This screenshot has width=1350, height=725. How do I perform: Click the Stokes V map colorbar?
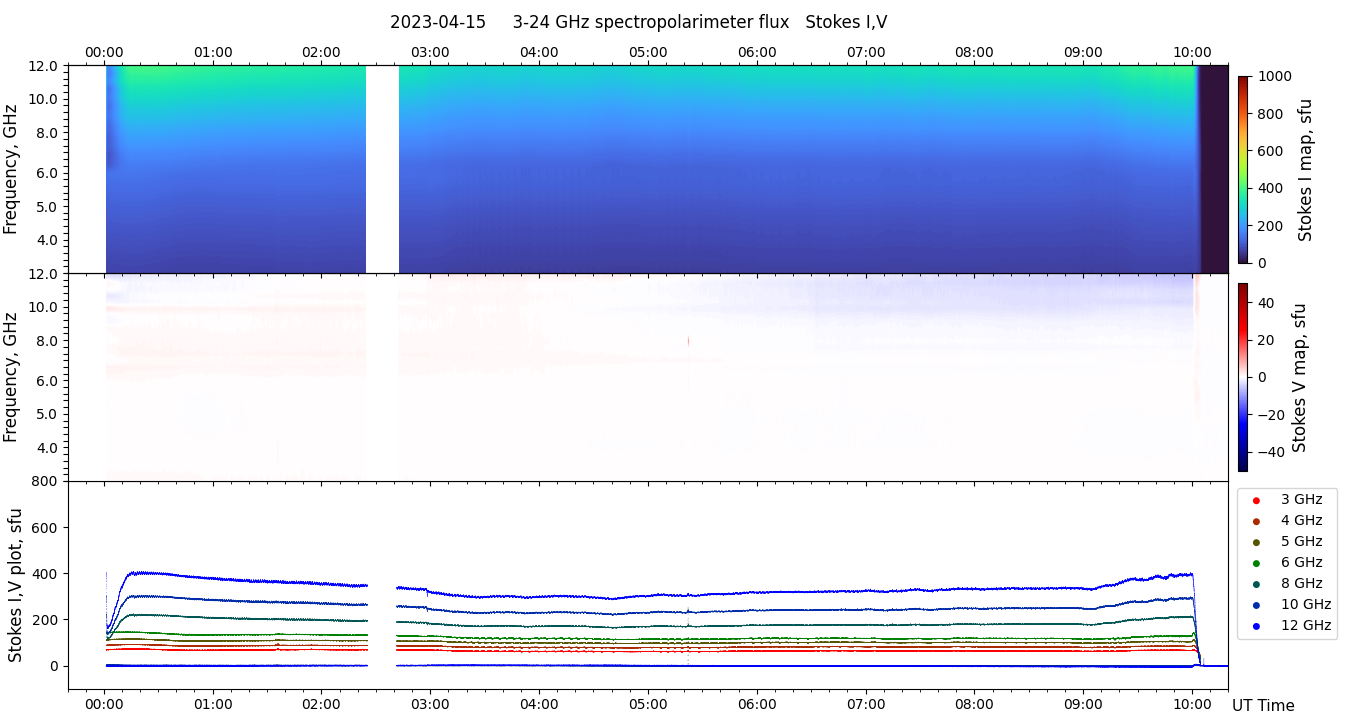(1243, 377)
